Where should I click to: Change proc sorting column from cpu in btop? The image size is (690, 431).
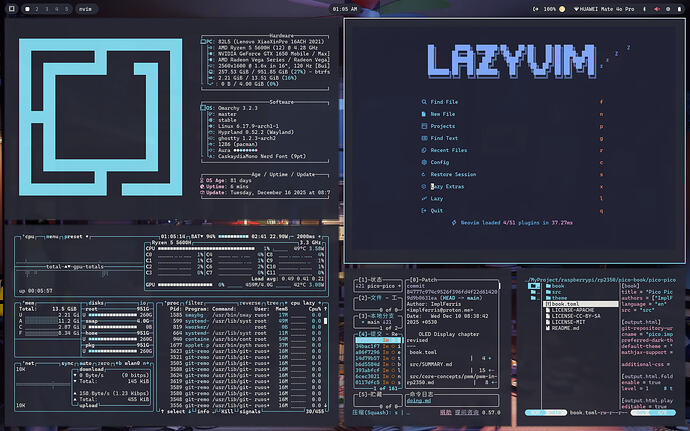[x=296, y=303]
